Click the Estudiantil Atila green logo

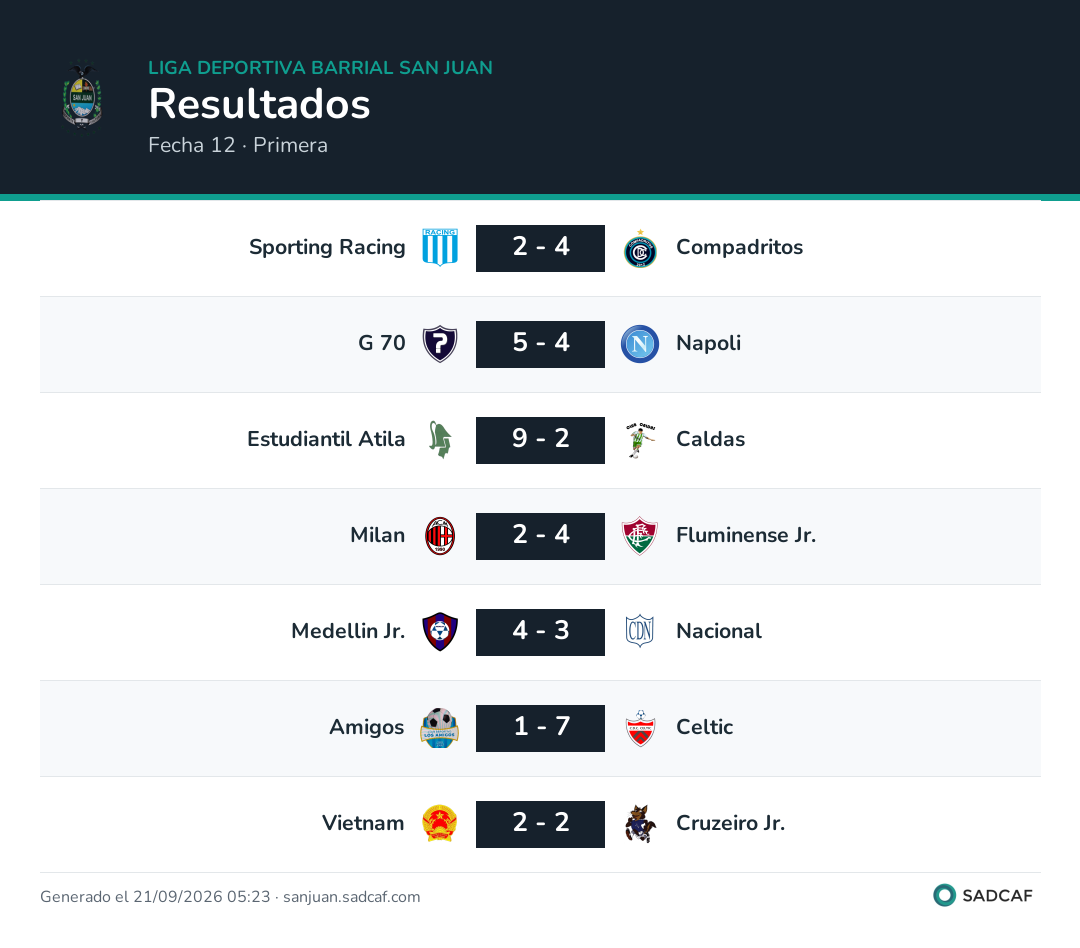tap(440, 440)
